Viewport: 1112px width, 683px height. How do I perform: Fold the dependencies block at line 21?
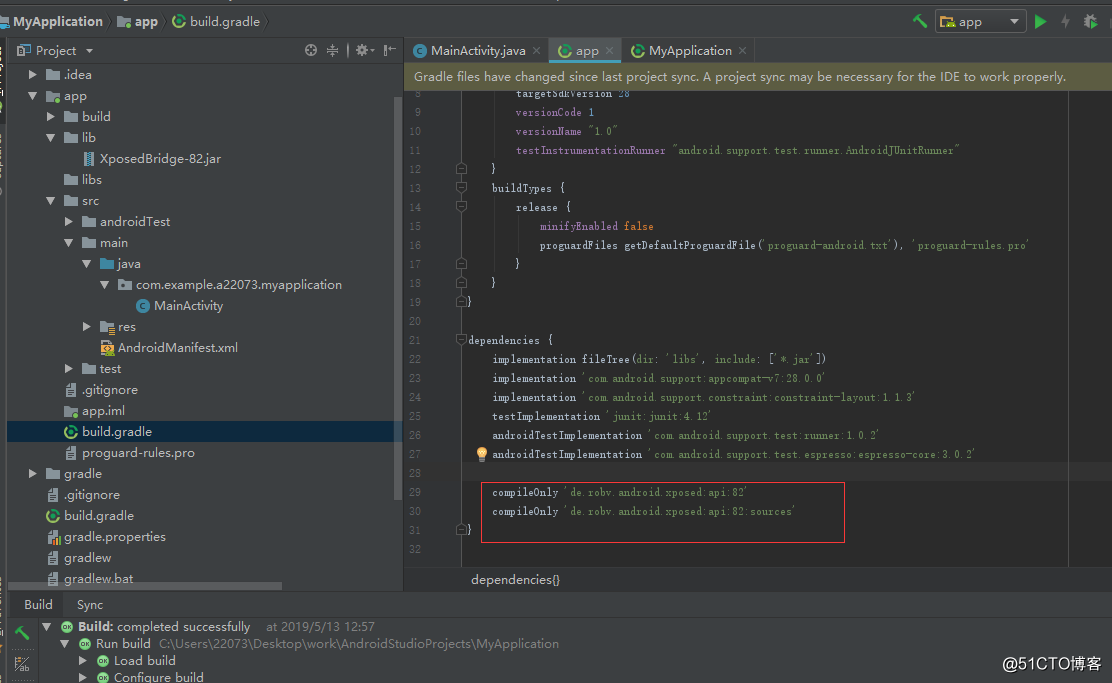pyautogui.click(x=461, y=340)
